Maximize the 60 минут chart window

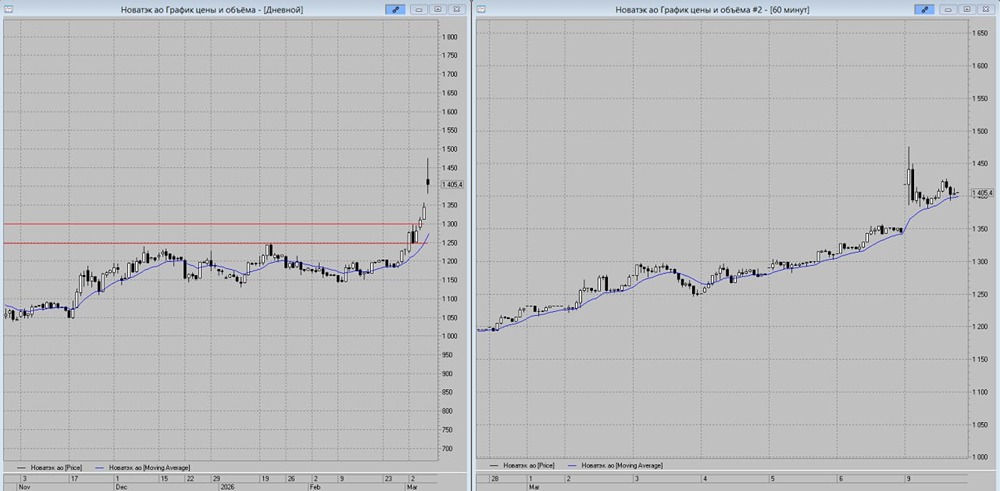tap(967, 9)
